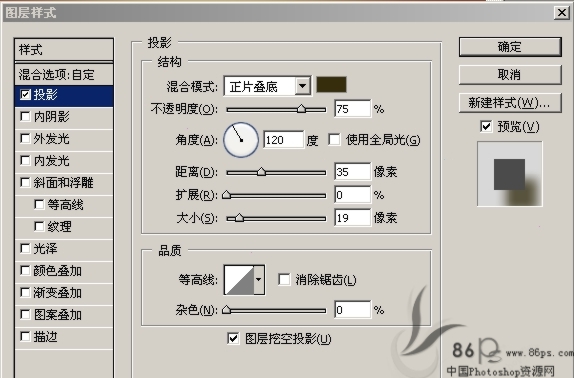Viewport: 574px width, 378px height.
Task: Open the 外发光 style settings
Action: click(52, 139)
